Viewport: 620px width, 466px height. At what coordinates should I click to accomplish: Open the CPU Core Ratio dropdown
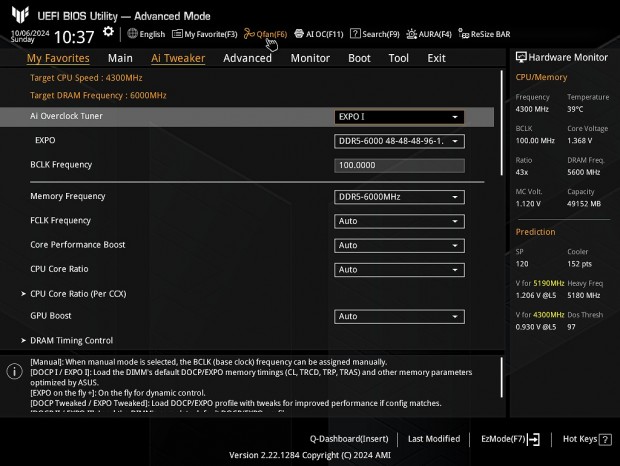399,270
